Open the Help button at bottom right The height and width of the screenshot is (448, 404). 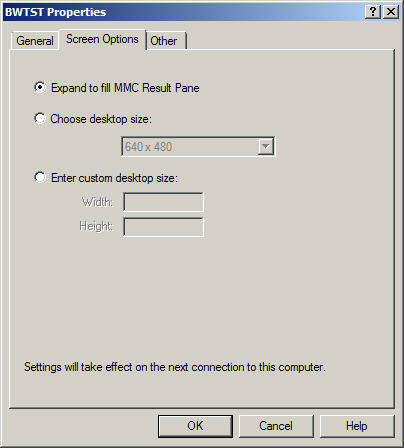click(357, 426)
